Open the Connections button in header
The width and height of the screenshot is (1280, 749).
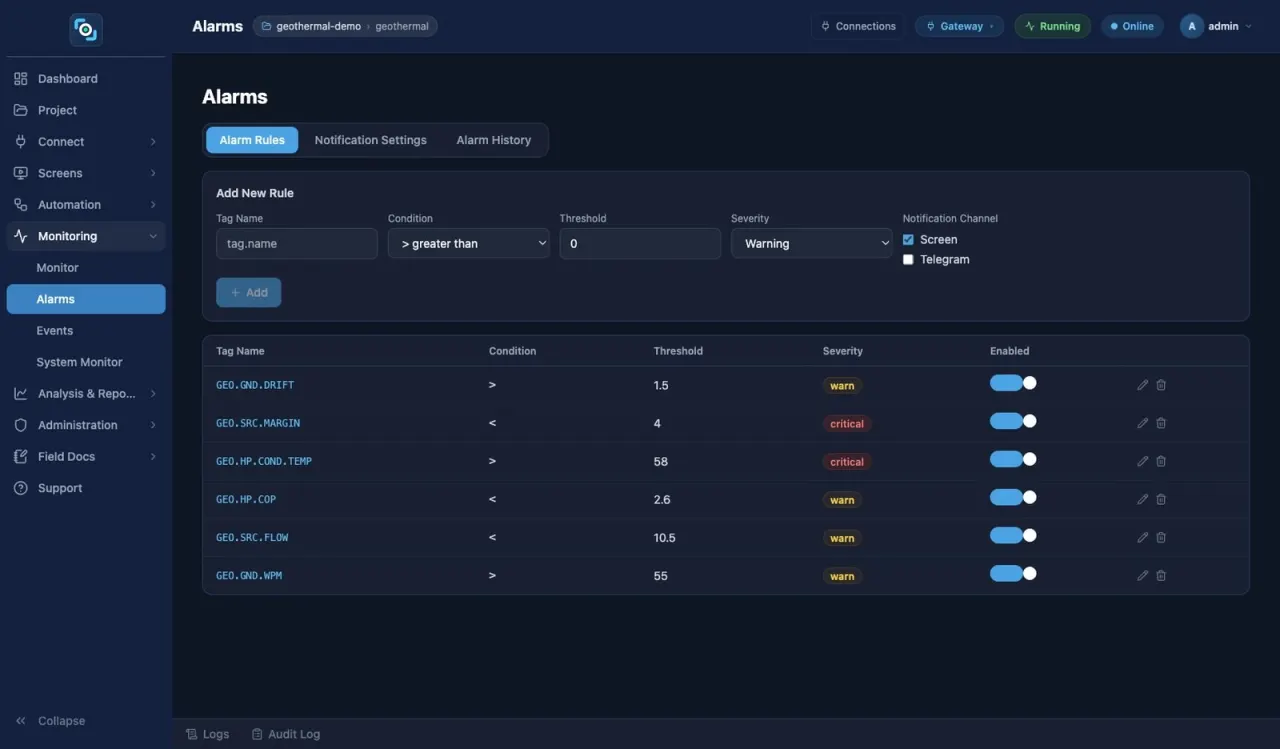click(858, 26)
